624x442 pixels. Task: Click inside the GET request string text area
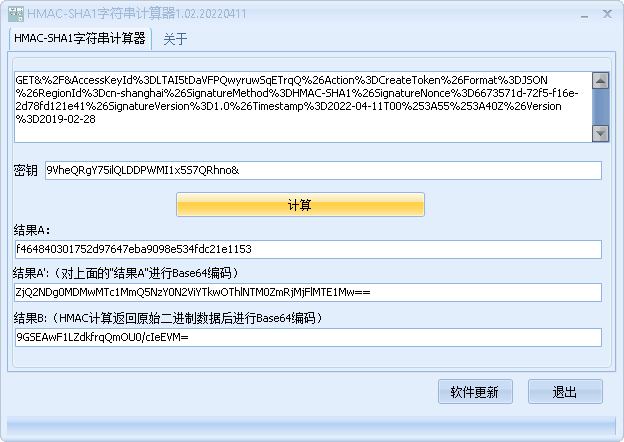303,107
